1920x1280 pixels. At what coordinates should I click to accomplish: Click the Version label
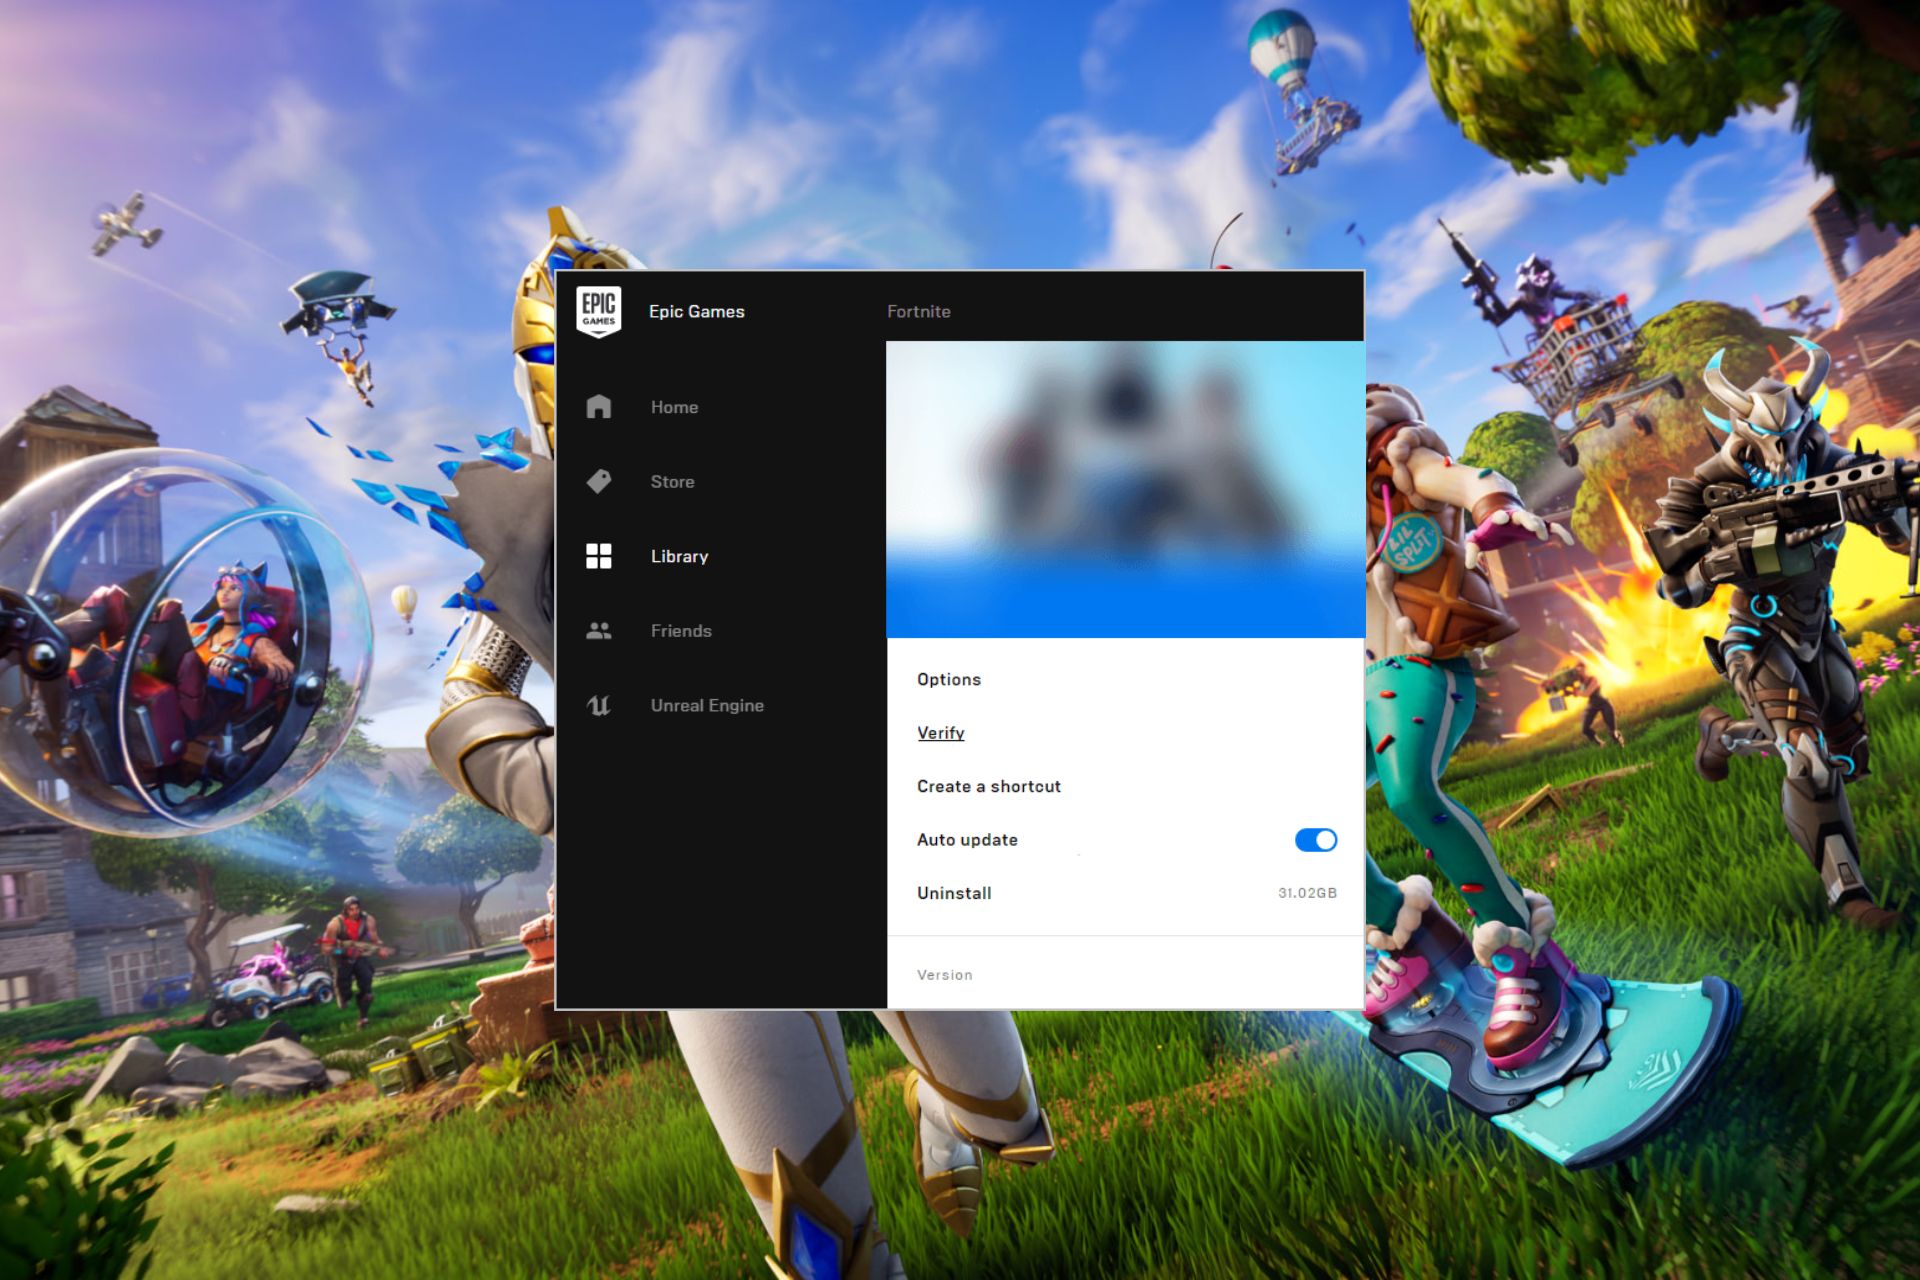pyautogui.click(x=944, y=975)
